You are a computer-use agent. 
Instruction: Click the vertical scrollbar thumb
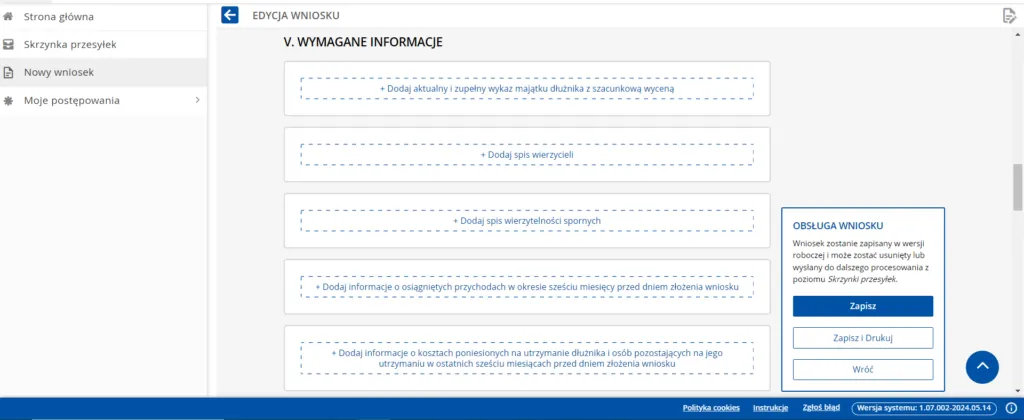[1017, 187]
